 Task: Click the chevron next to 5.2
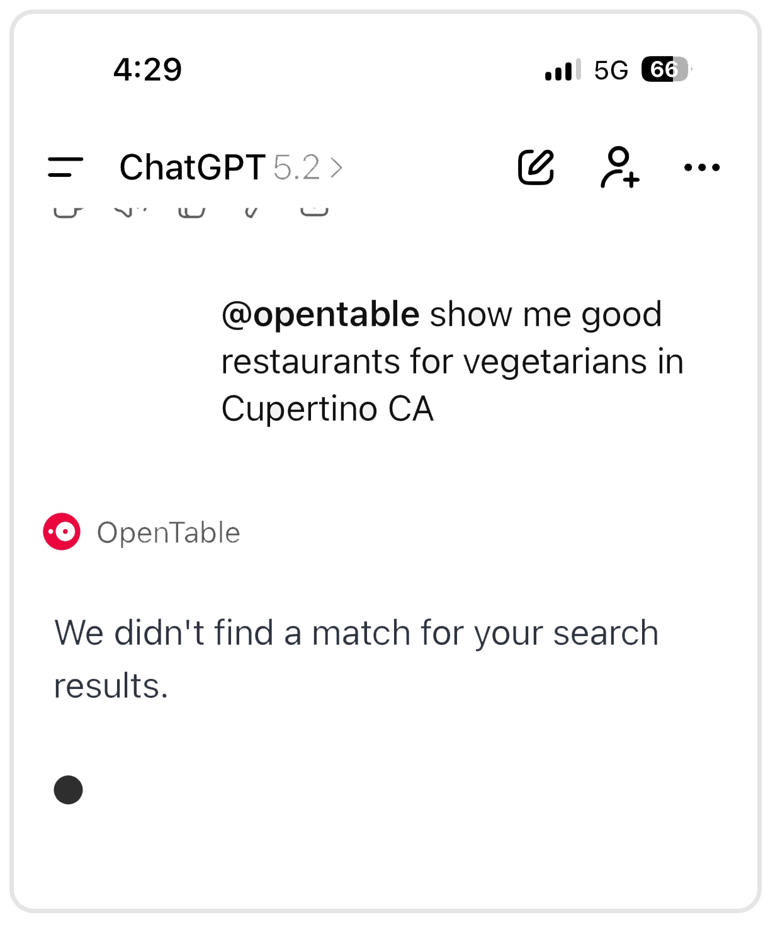337,166
